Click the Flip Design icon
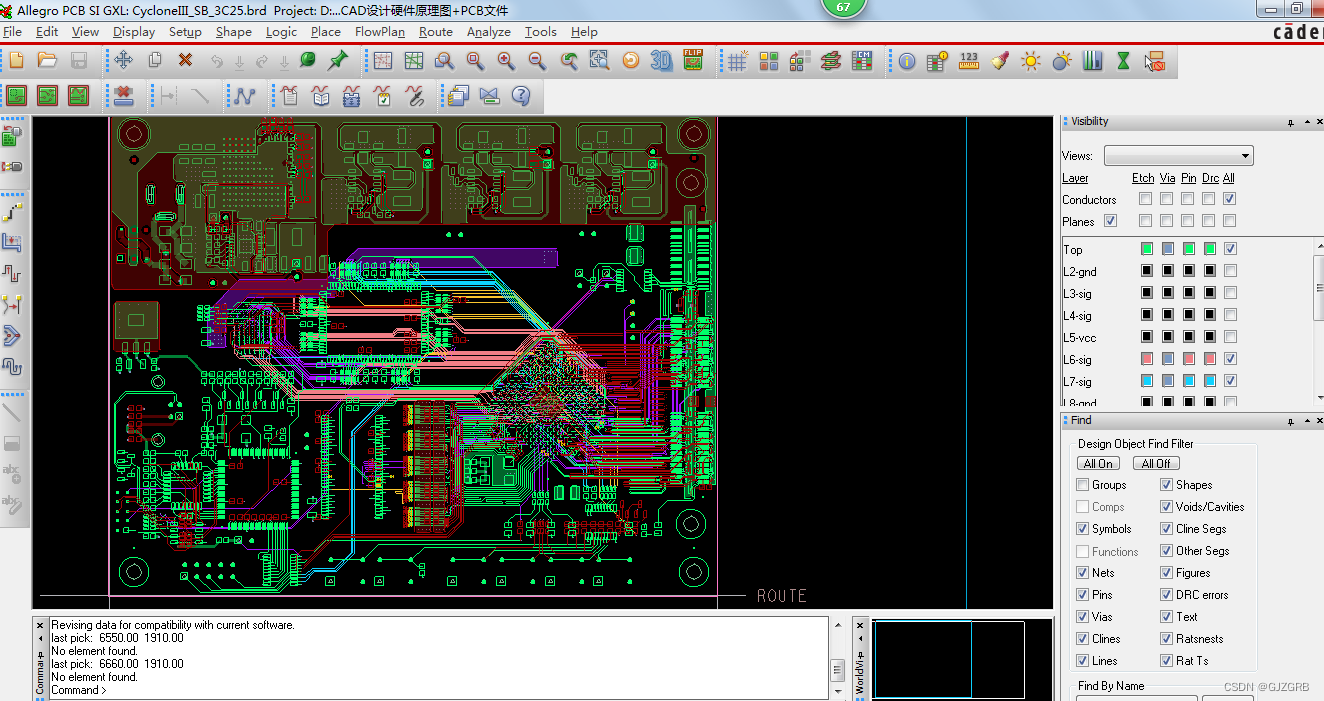1324x701 pixels. point(693,60)
